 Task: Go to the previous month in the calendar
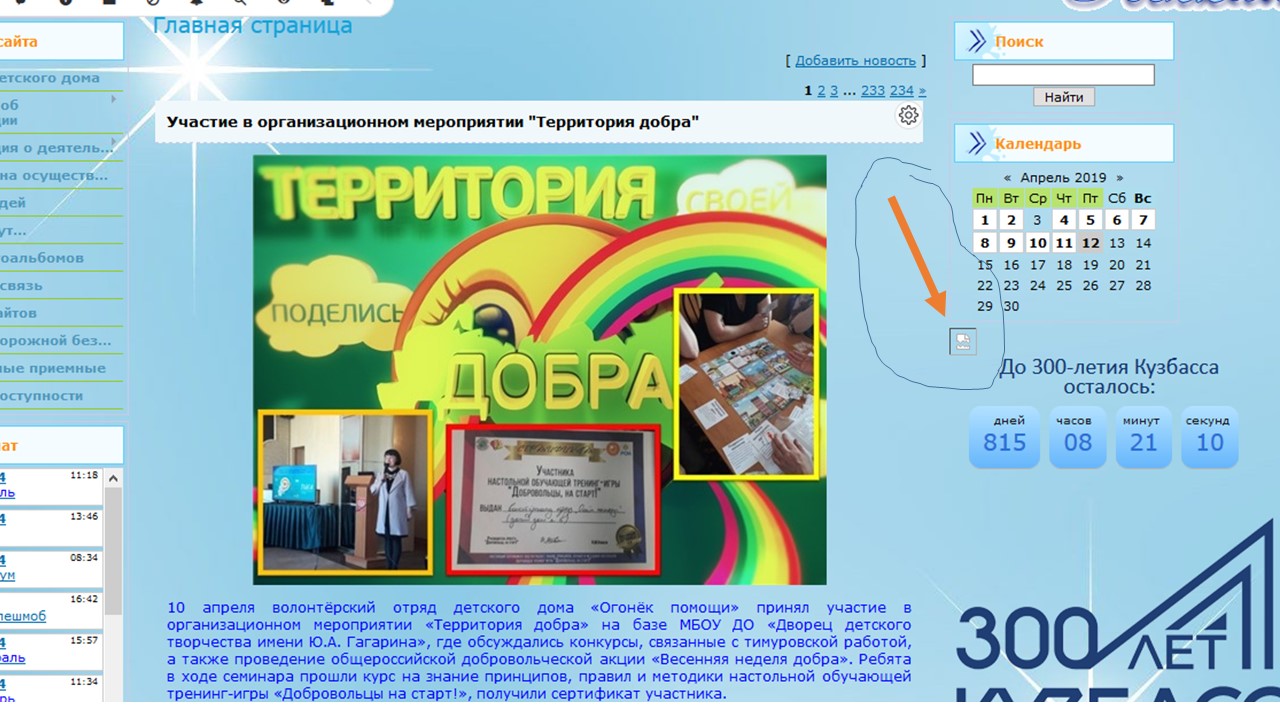[1007, 177]
